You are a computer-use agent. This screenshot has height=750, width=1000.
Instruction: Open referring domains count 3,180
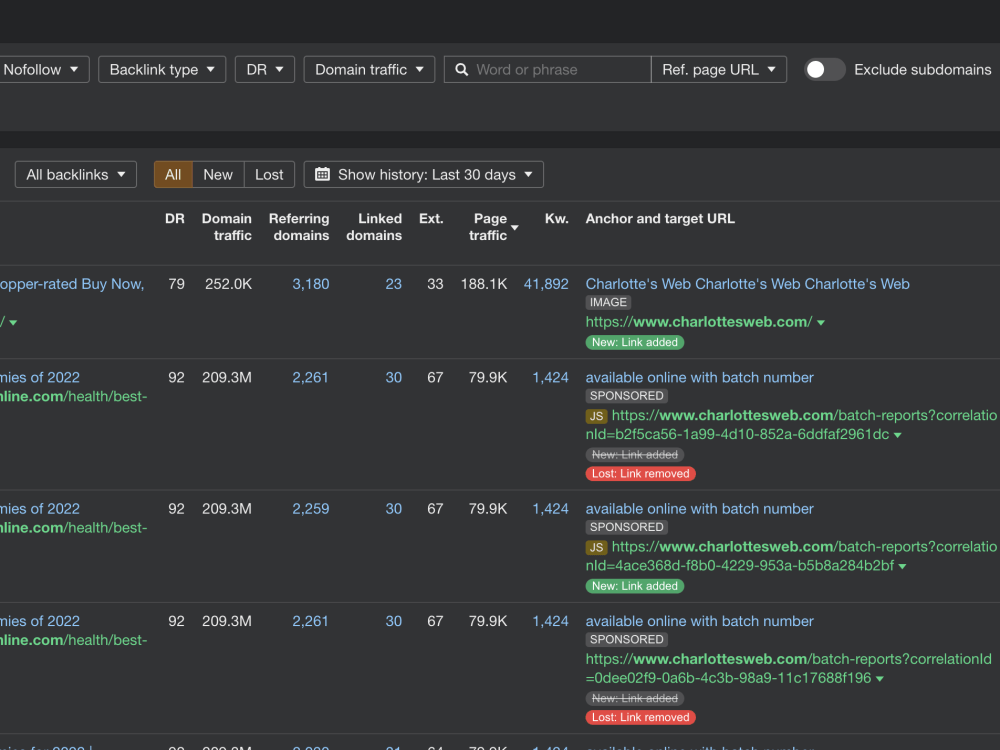tap(310, 284)
